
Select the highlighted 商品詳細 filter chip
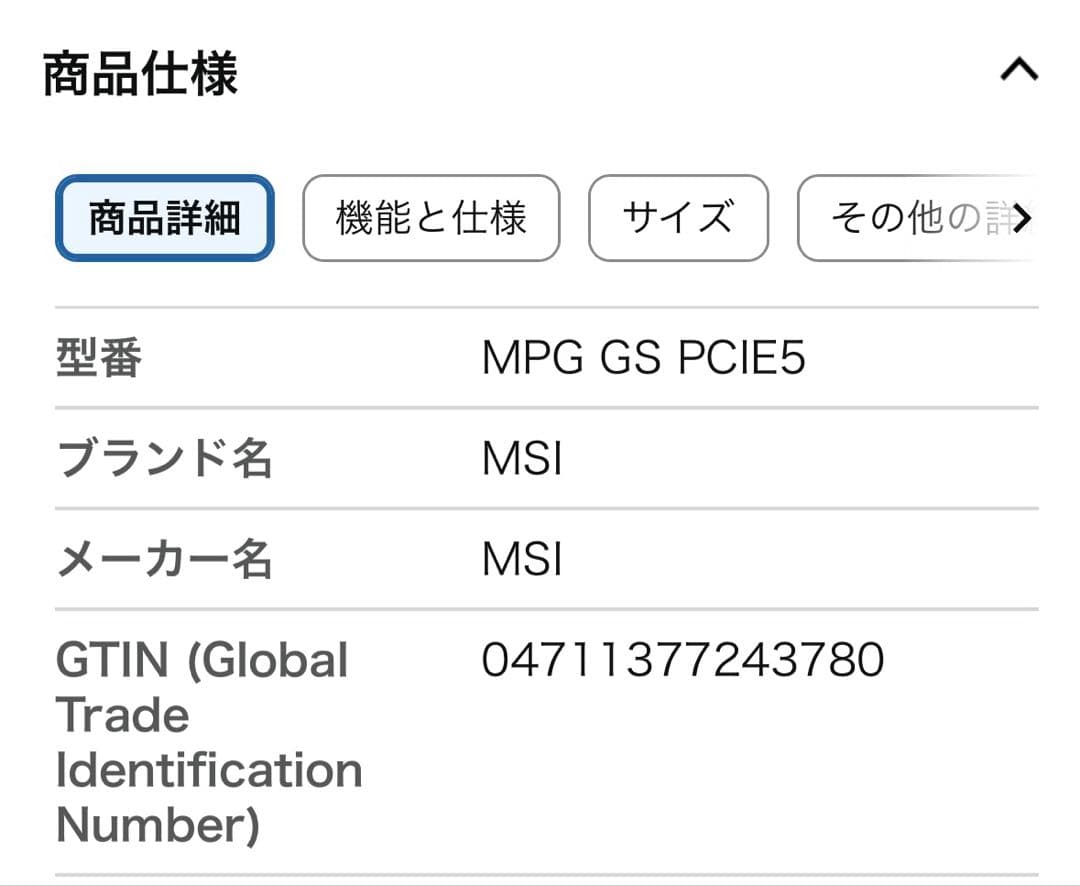(163, 219)
